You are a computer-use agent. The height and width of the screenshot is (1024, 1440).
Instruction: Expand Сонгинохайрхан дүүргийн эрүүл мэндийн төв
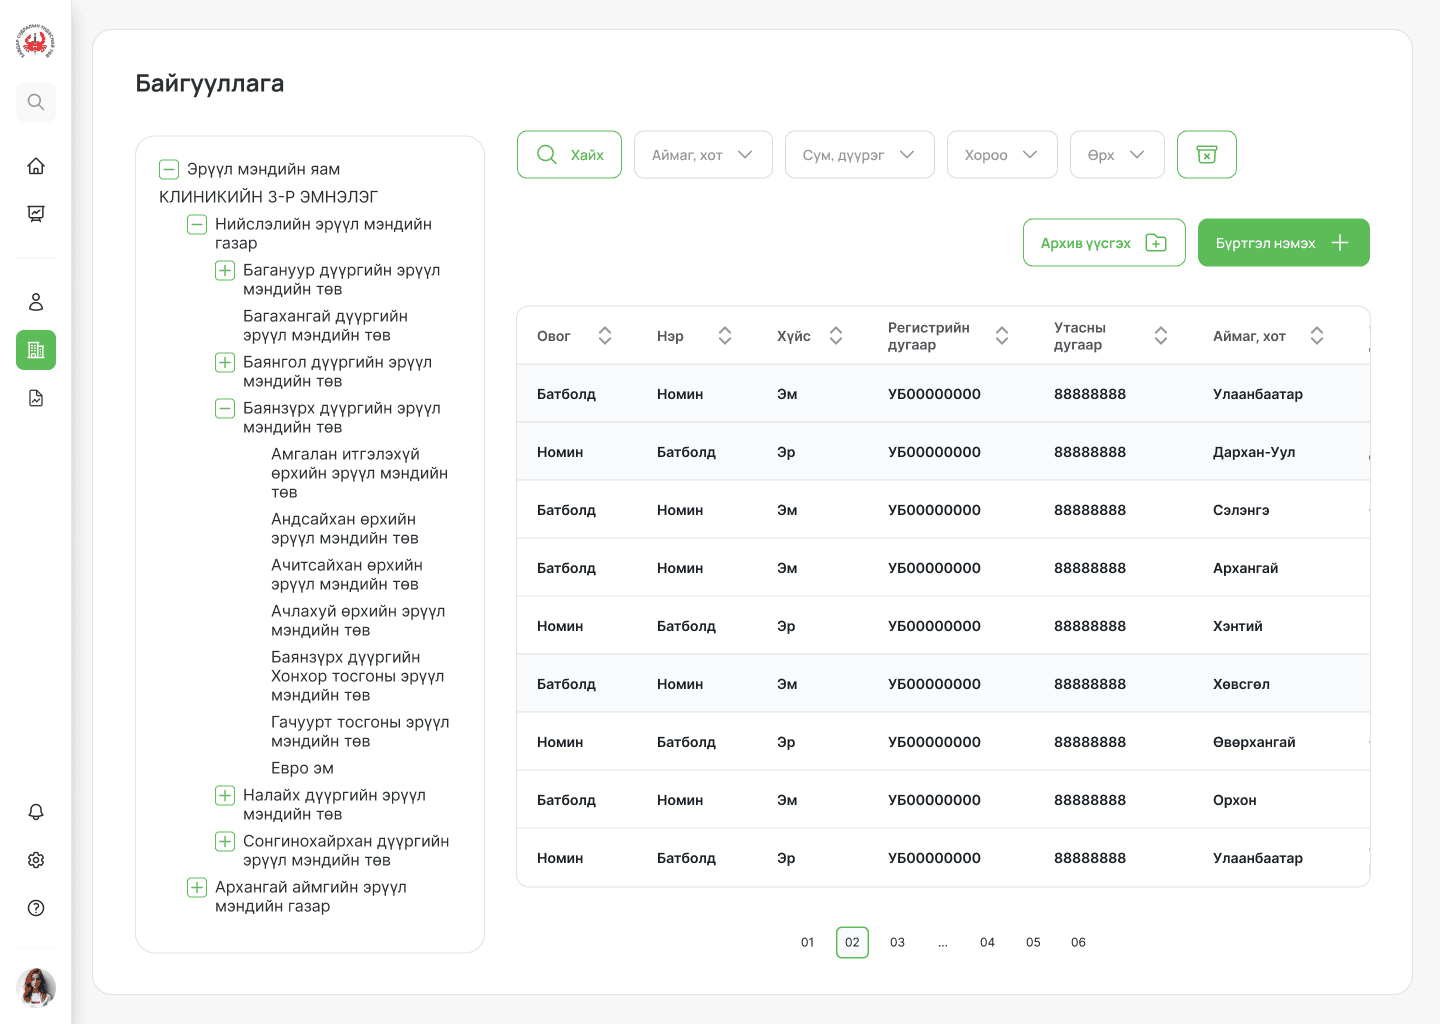click(x=225, y=841)
